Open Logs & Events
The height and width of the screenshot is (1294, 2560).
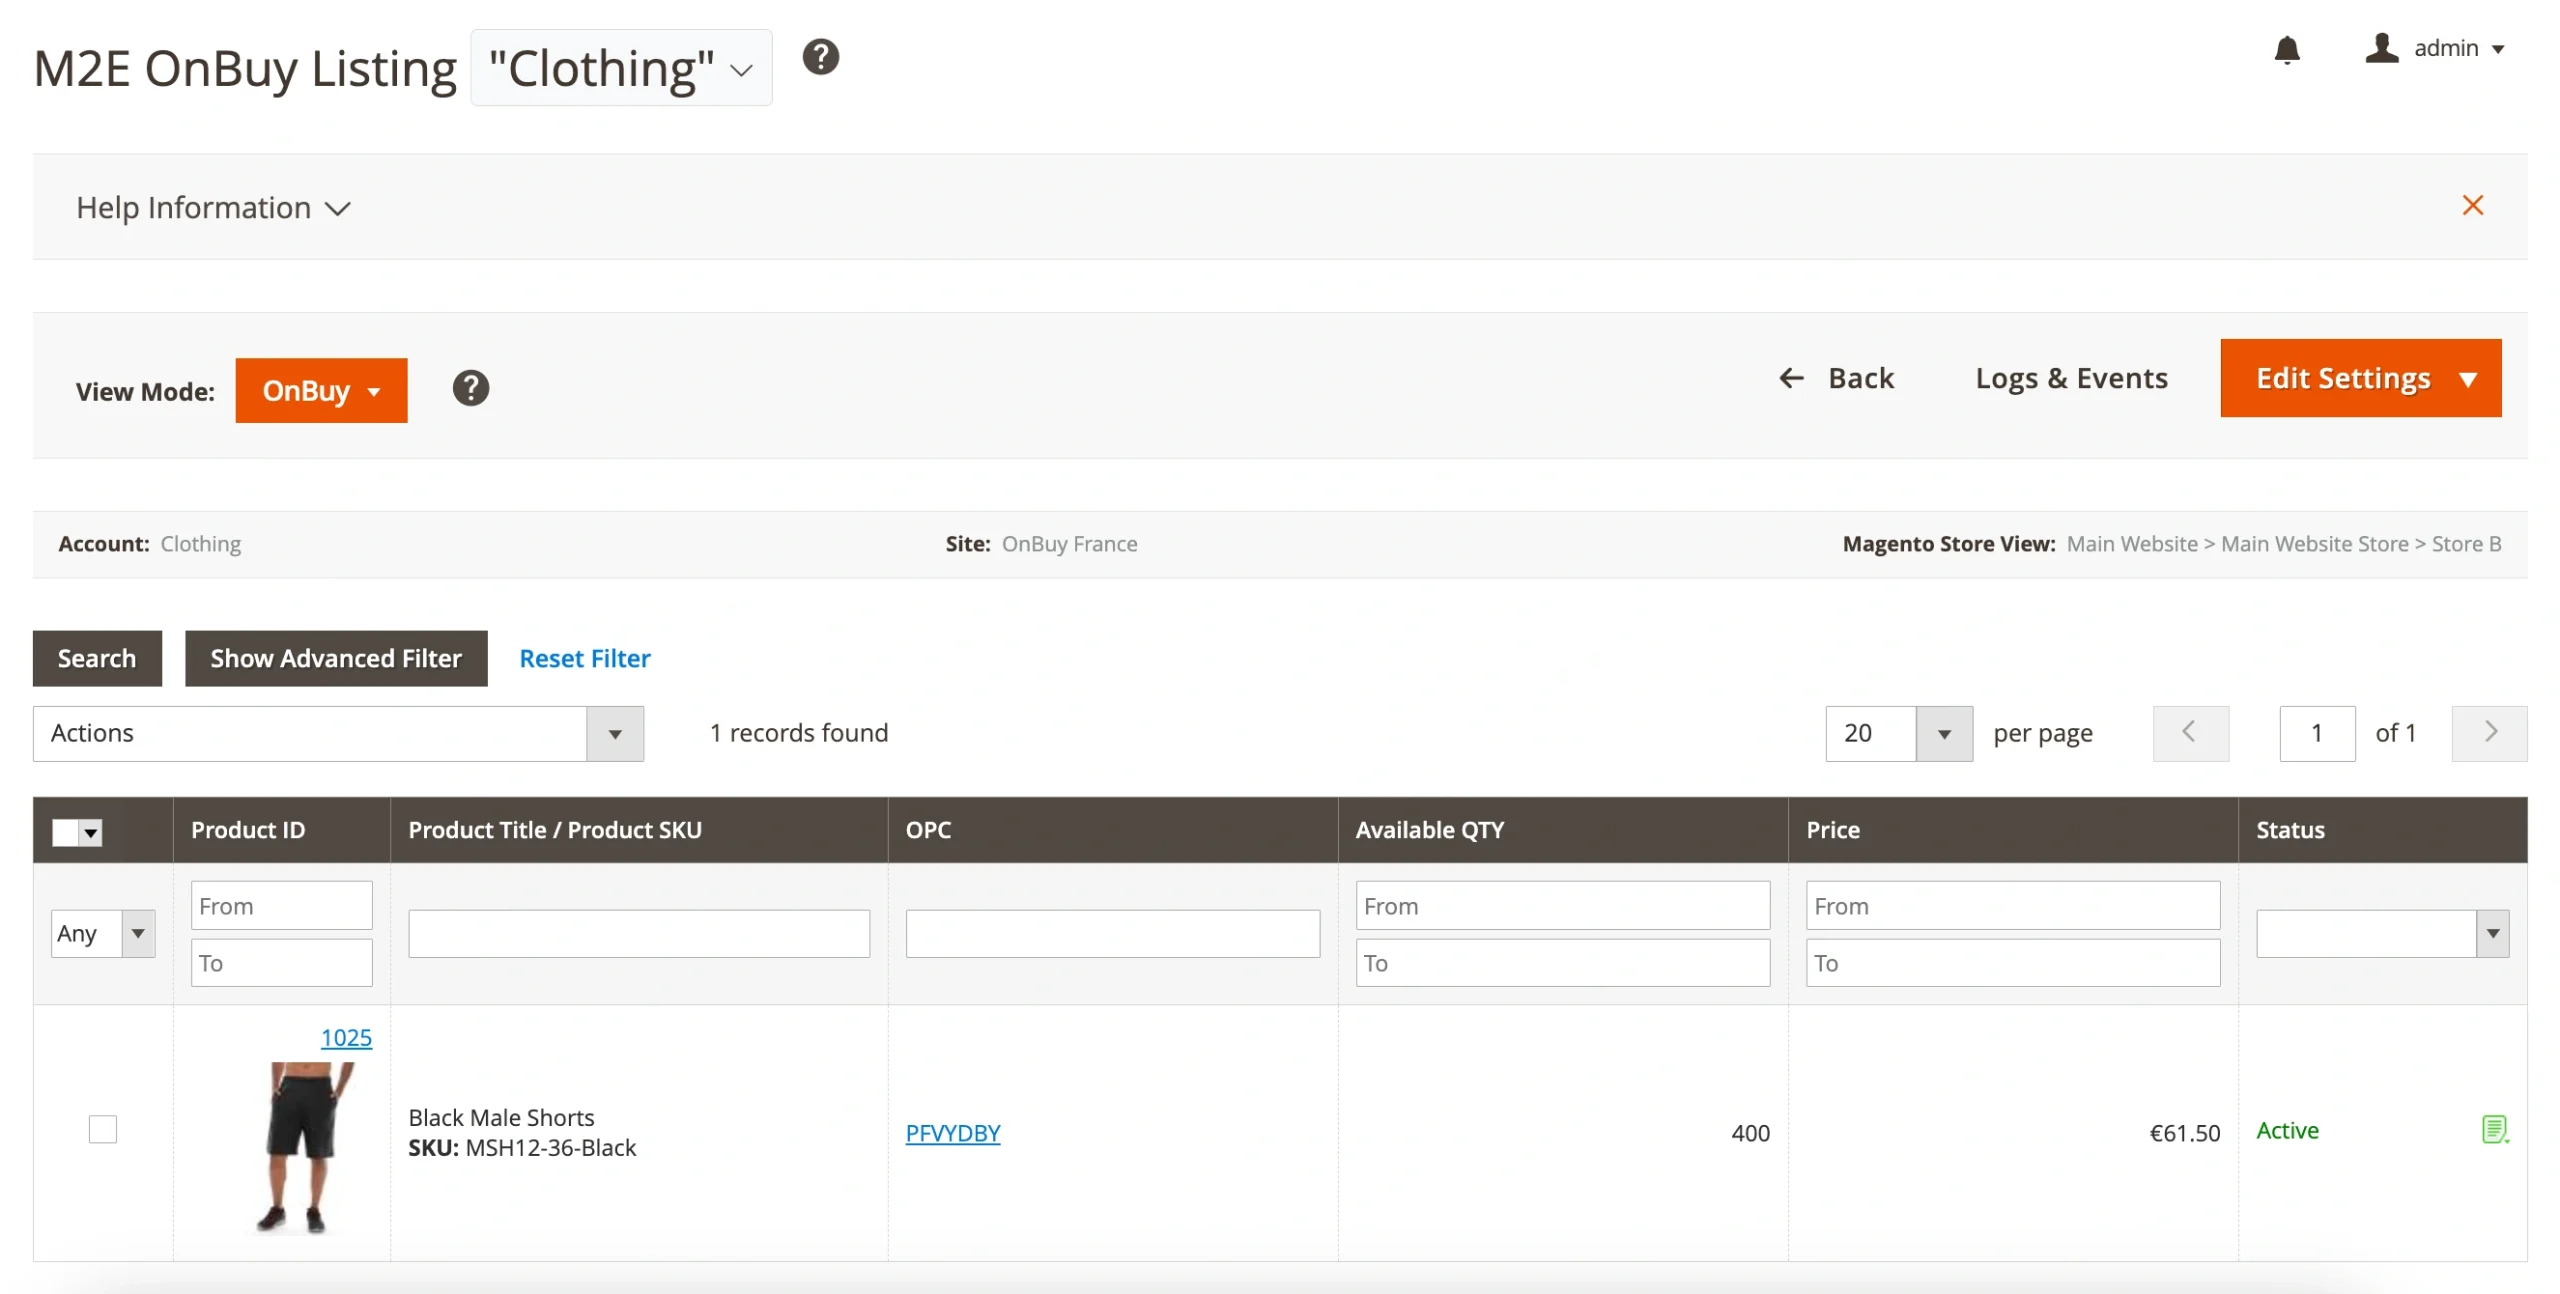pyautogui.click(x=2071, y=378)
